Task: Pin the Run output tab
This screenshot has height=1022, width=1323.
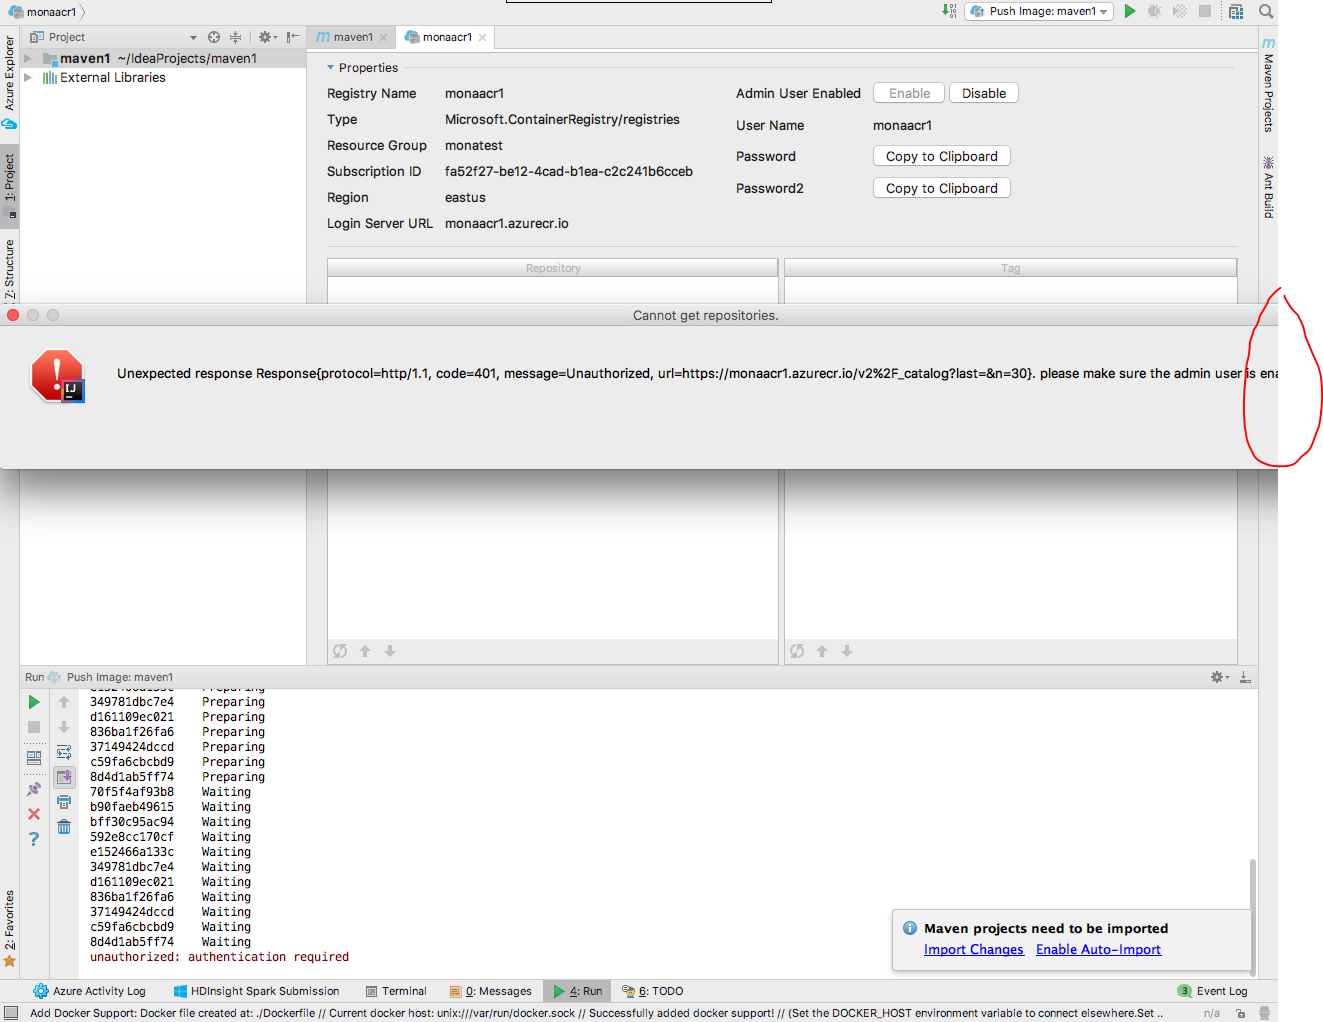Action: [33, 788]
